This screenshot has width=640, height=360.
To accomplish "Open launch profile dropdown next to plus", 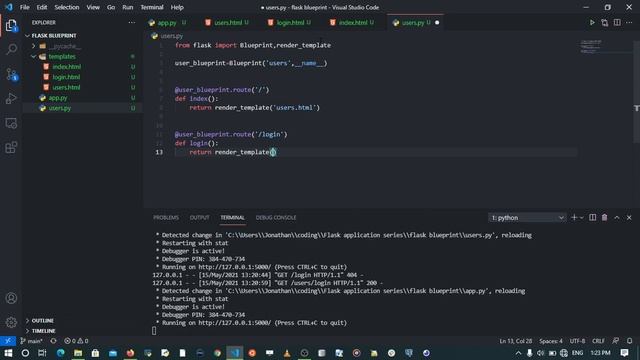I will click(582, 218).
